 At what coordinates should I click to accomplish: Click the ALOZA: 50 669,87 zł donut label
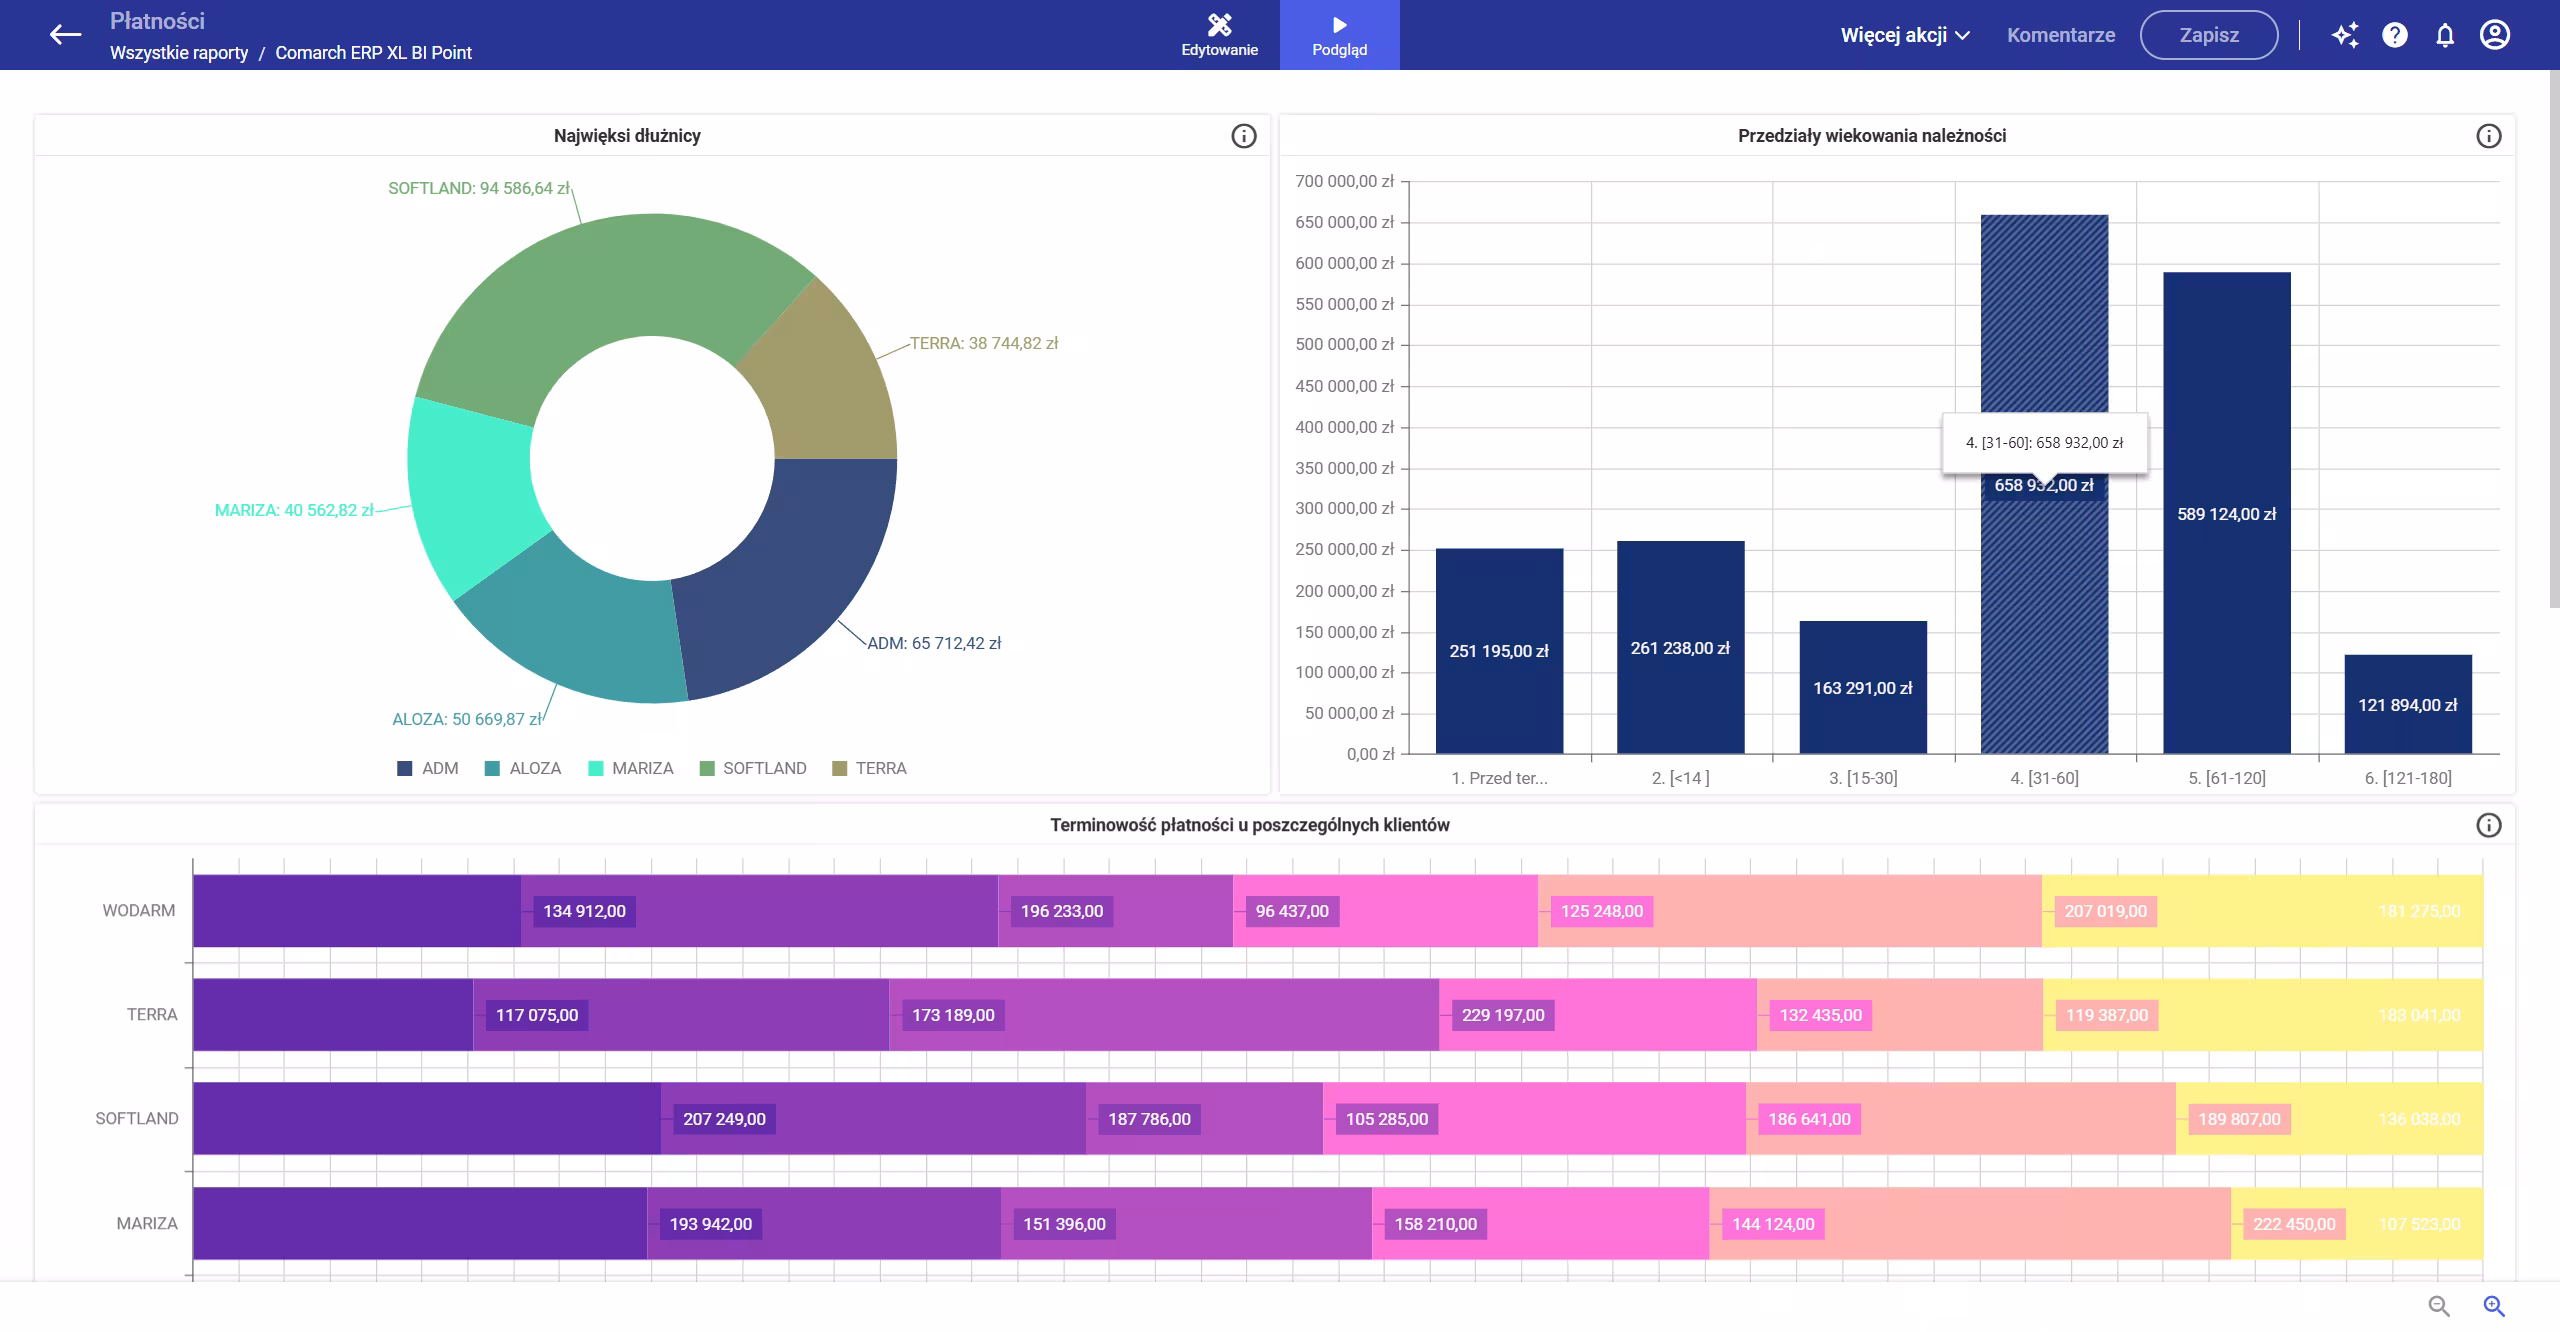[467, 719]
